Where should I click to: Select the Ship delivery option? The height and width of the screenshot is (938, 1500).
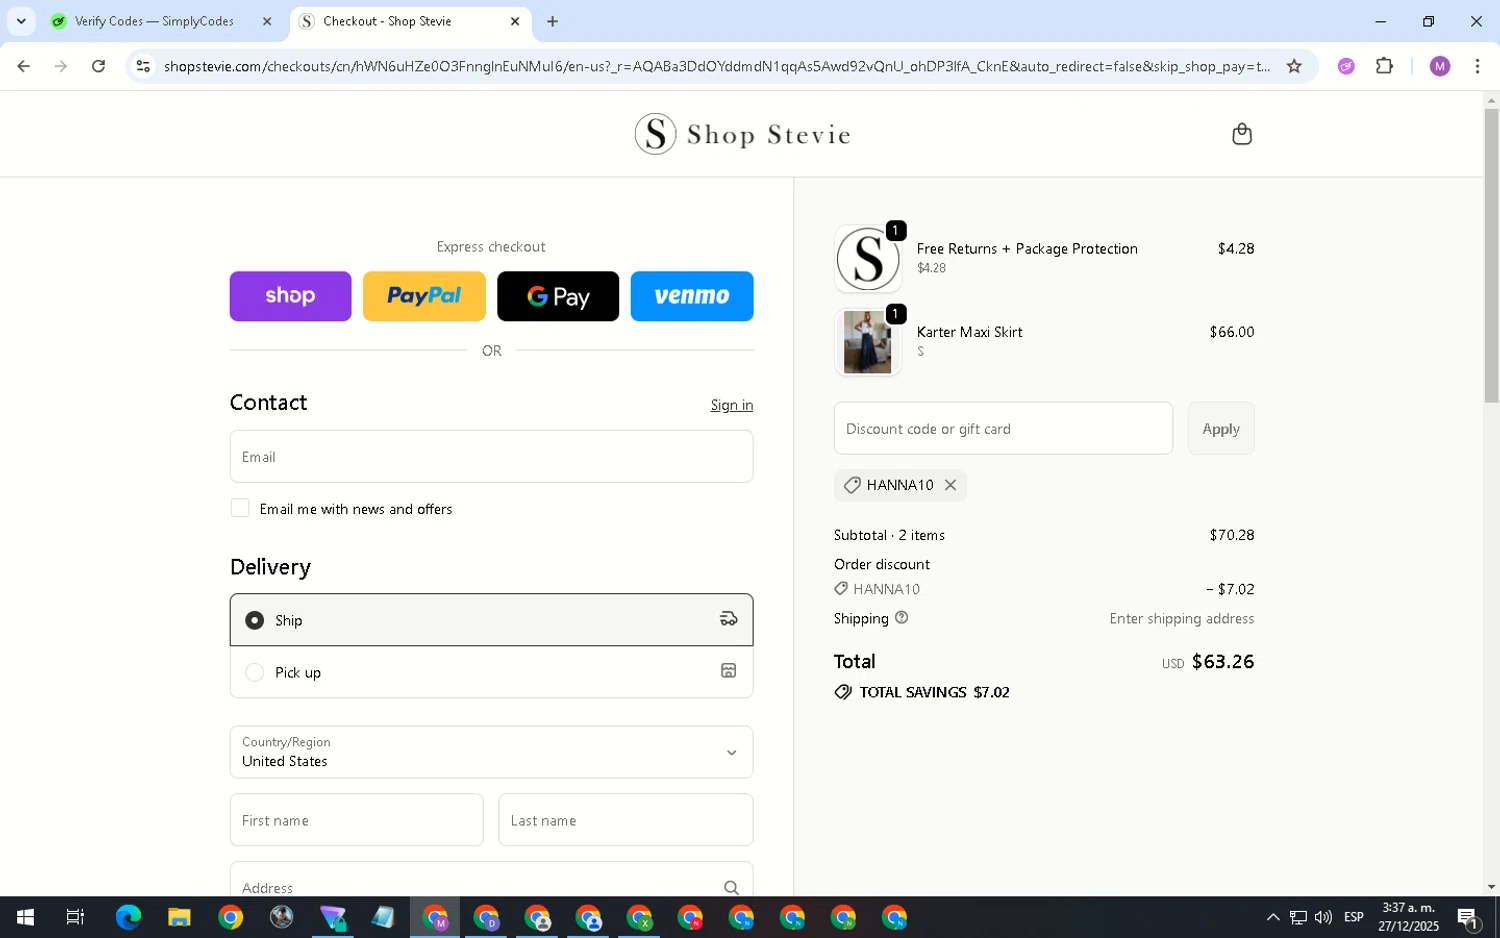tap(491, 620)
